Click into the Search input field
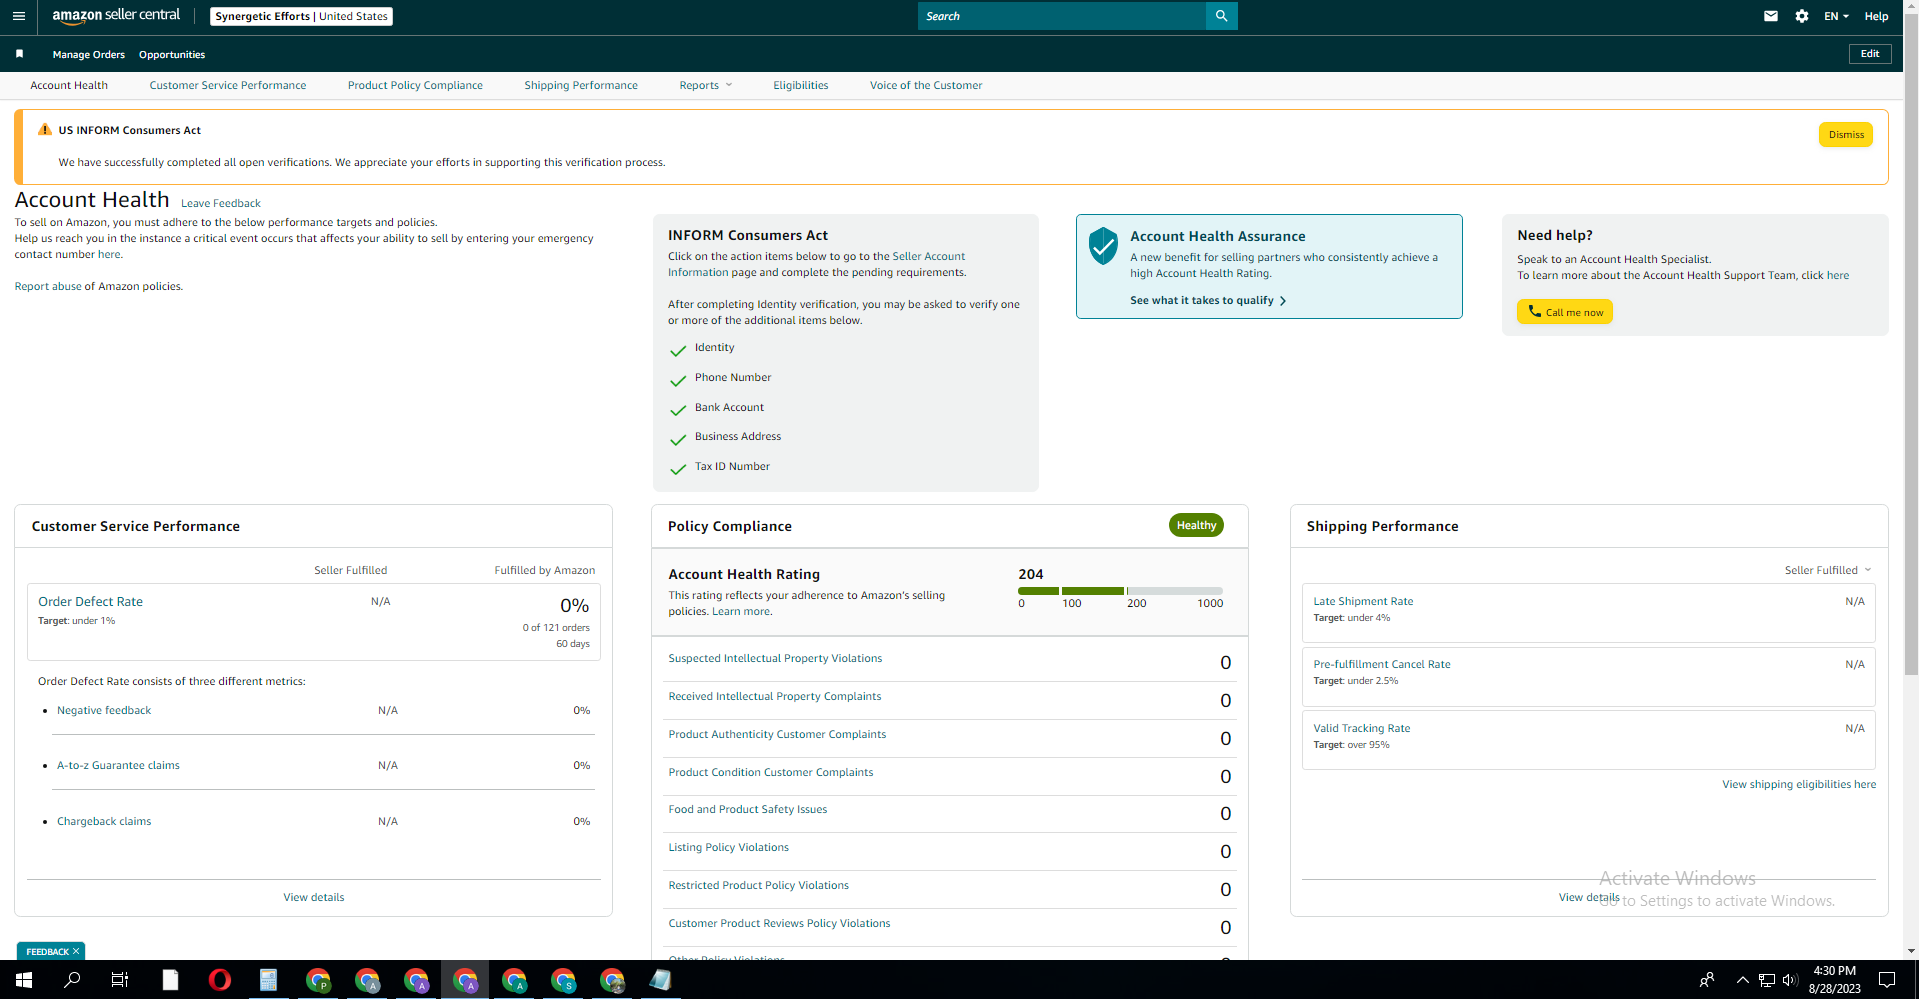Viewport: 1919px width, 999px height. pos(1062,16)
